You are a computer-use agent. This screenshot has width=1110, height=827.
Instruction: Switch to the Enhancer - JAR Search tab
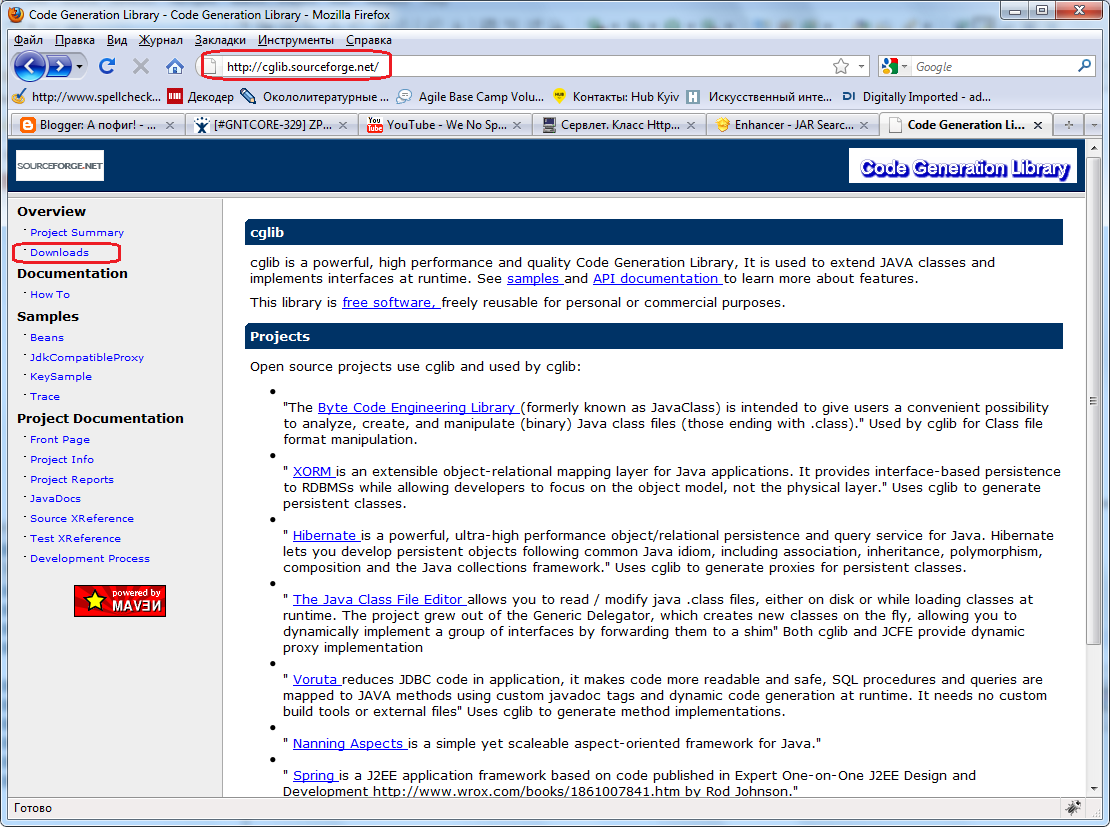(792, 125)
